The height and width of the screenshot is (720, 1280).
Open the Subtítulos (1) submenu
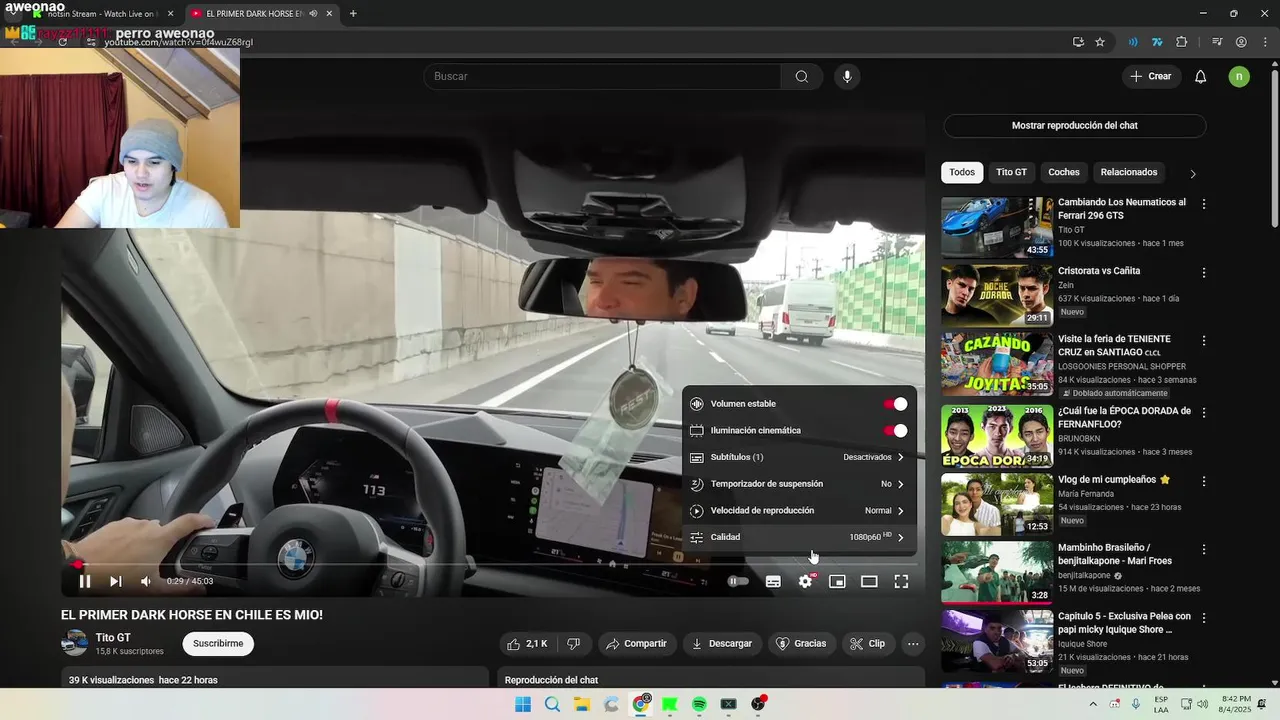click(x=798, y=457)
